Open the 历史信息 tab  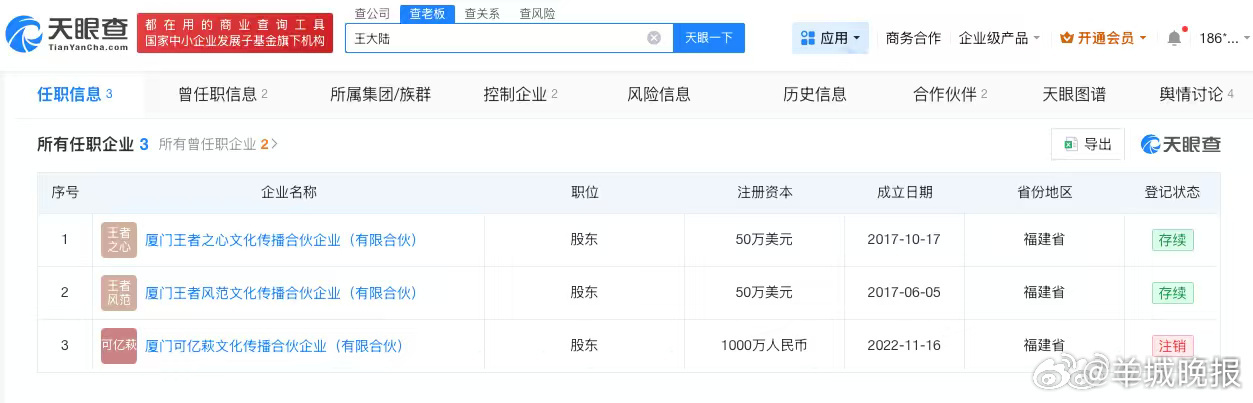815,94
